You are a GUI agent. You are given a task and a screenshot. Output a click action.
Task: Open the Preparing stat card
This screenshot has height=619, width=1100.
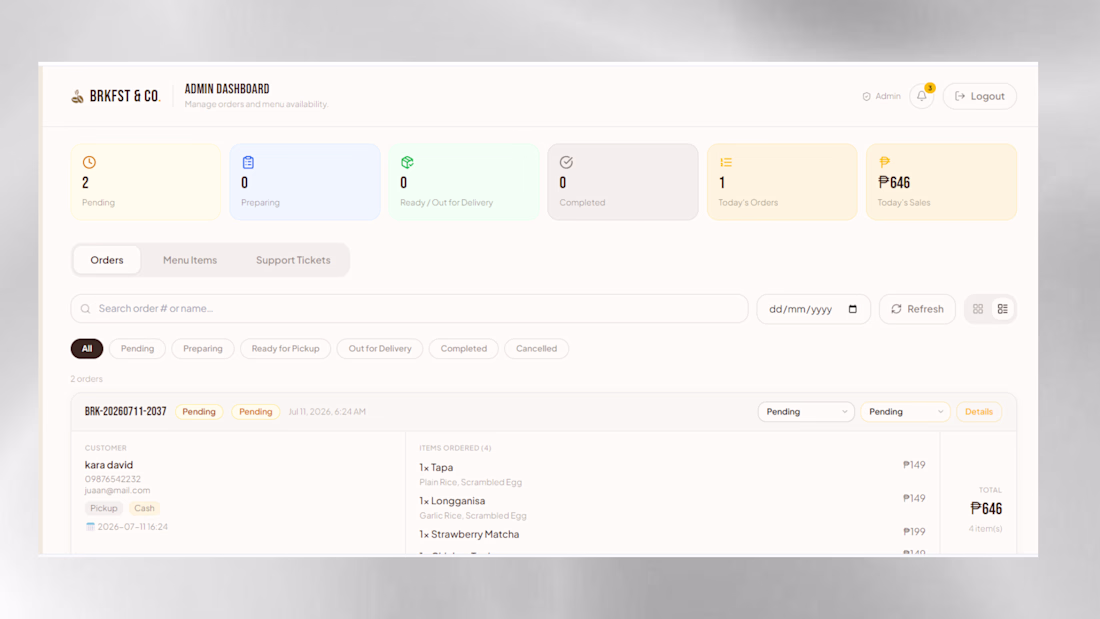(305, 182)
